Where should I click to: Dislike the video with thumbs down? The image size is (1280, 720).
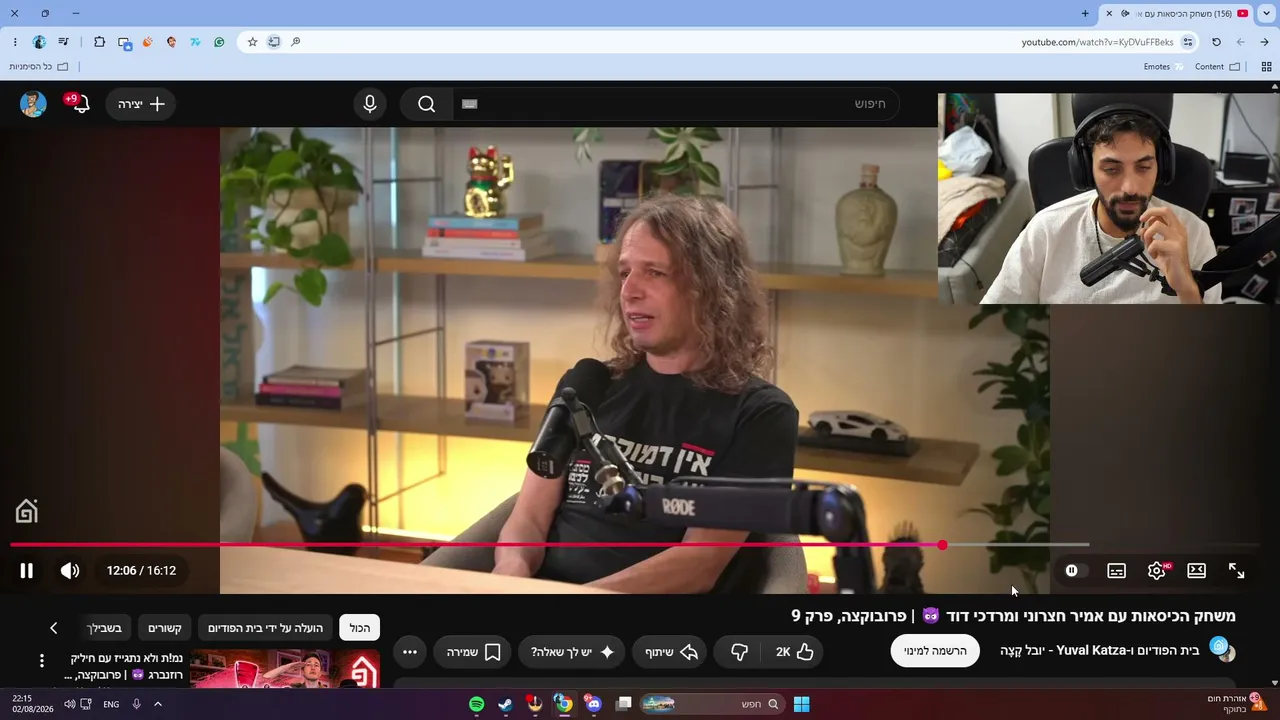740,652
